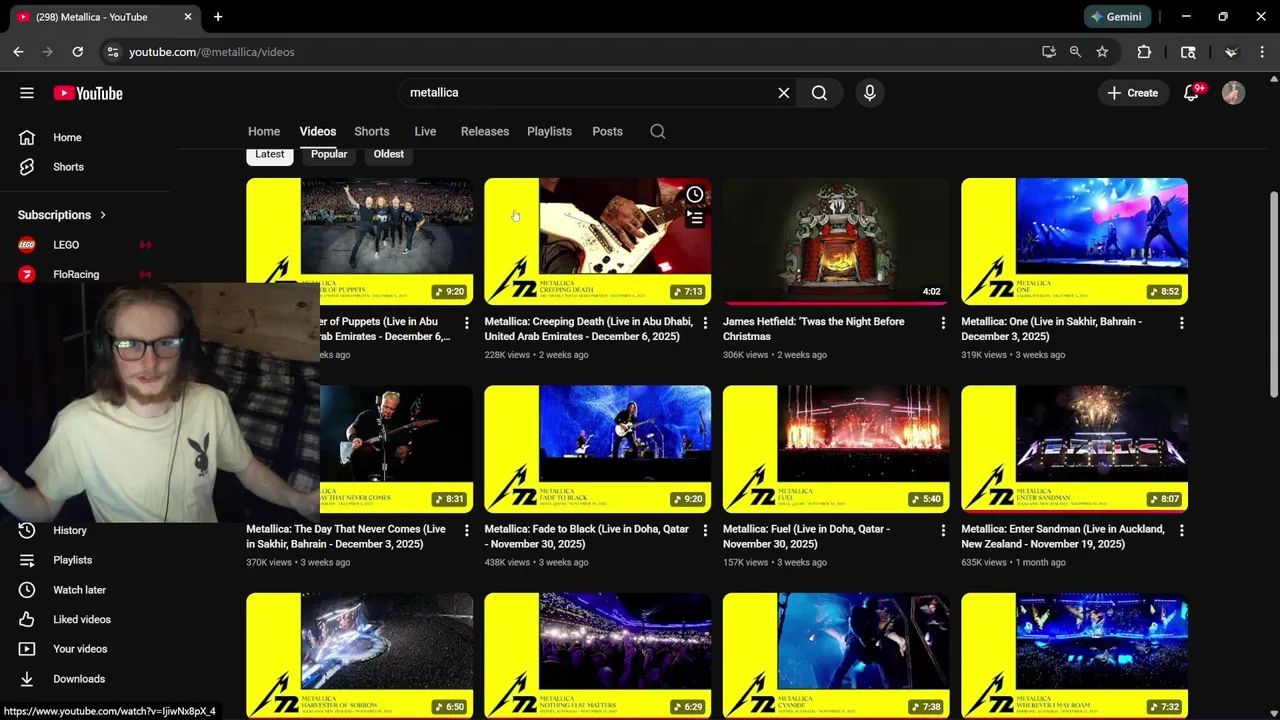Open History in the sidebar
The width and height of the screenshot is (1280, 720).
tap(69, 531)
